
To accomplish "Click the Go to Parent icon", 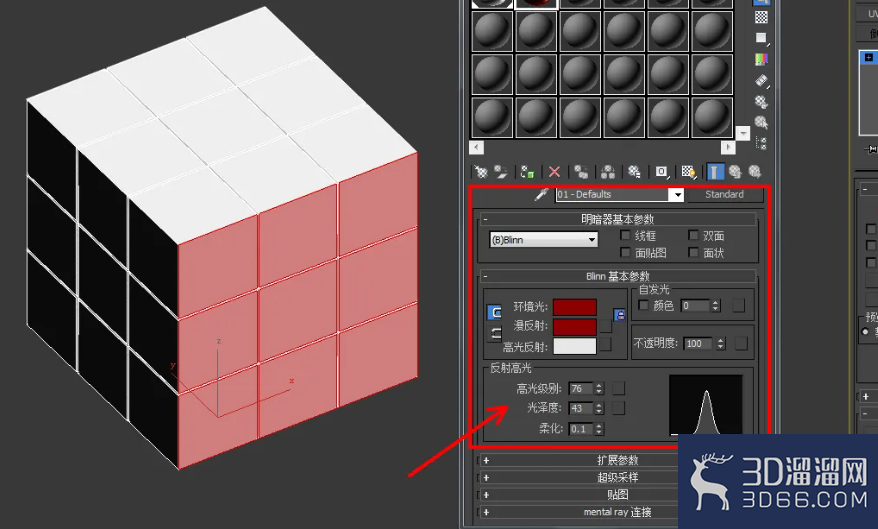I will pos(735,172).
